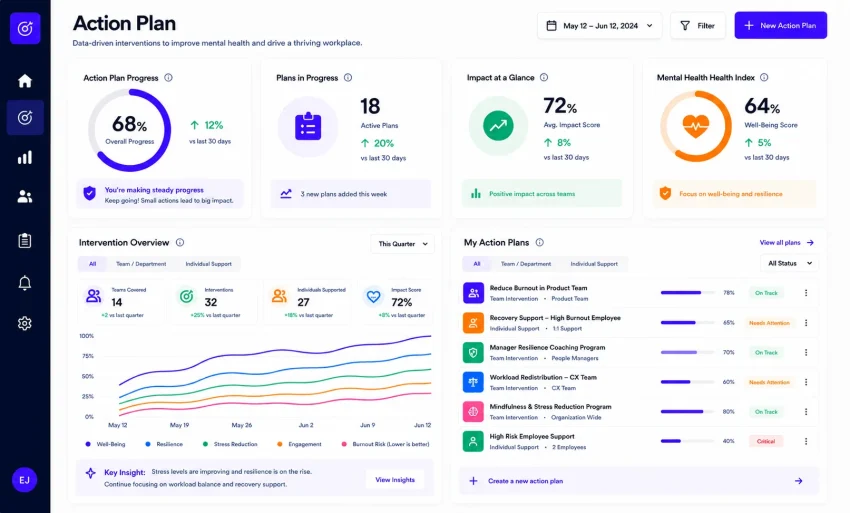Open the People section in the sidebar
850x513 pixels.
[25, 196]
